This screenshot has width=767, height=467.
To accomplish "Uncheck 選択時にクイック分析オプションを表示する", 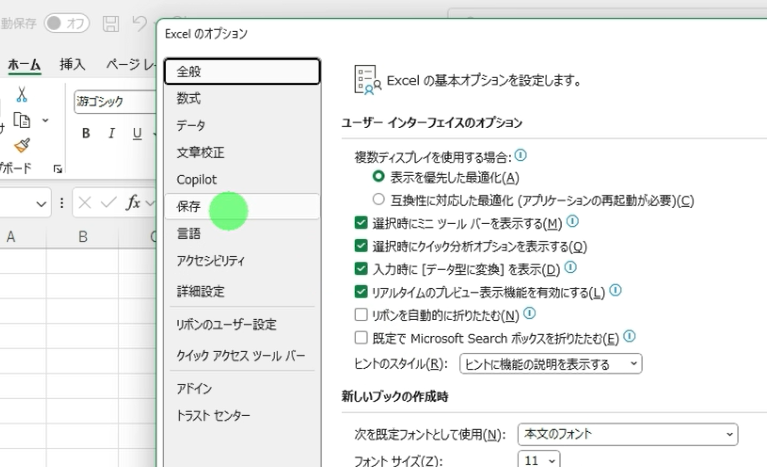I will pos(361,245).
